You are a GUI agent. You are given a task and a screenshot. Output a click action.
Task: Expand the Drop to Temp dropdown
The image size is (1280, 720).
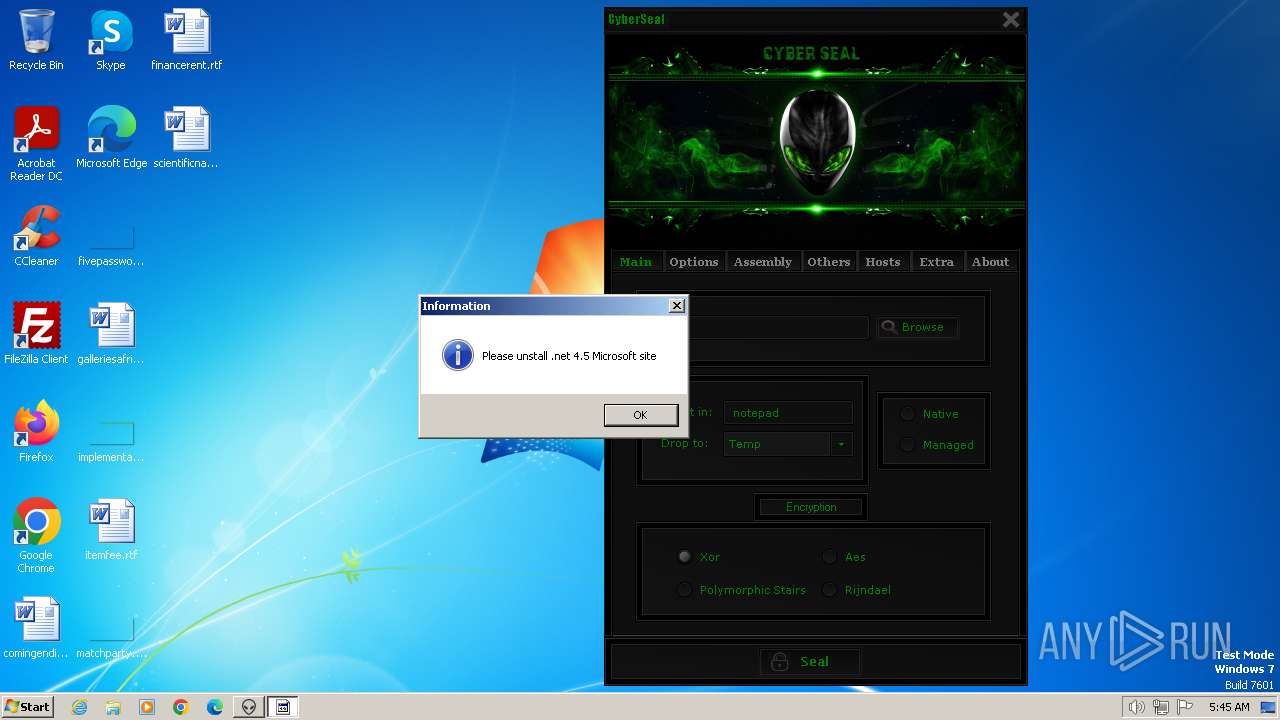tap(841, 444)
